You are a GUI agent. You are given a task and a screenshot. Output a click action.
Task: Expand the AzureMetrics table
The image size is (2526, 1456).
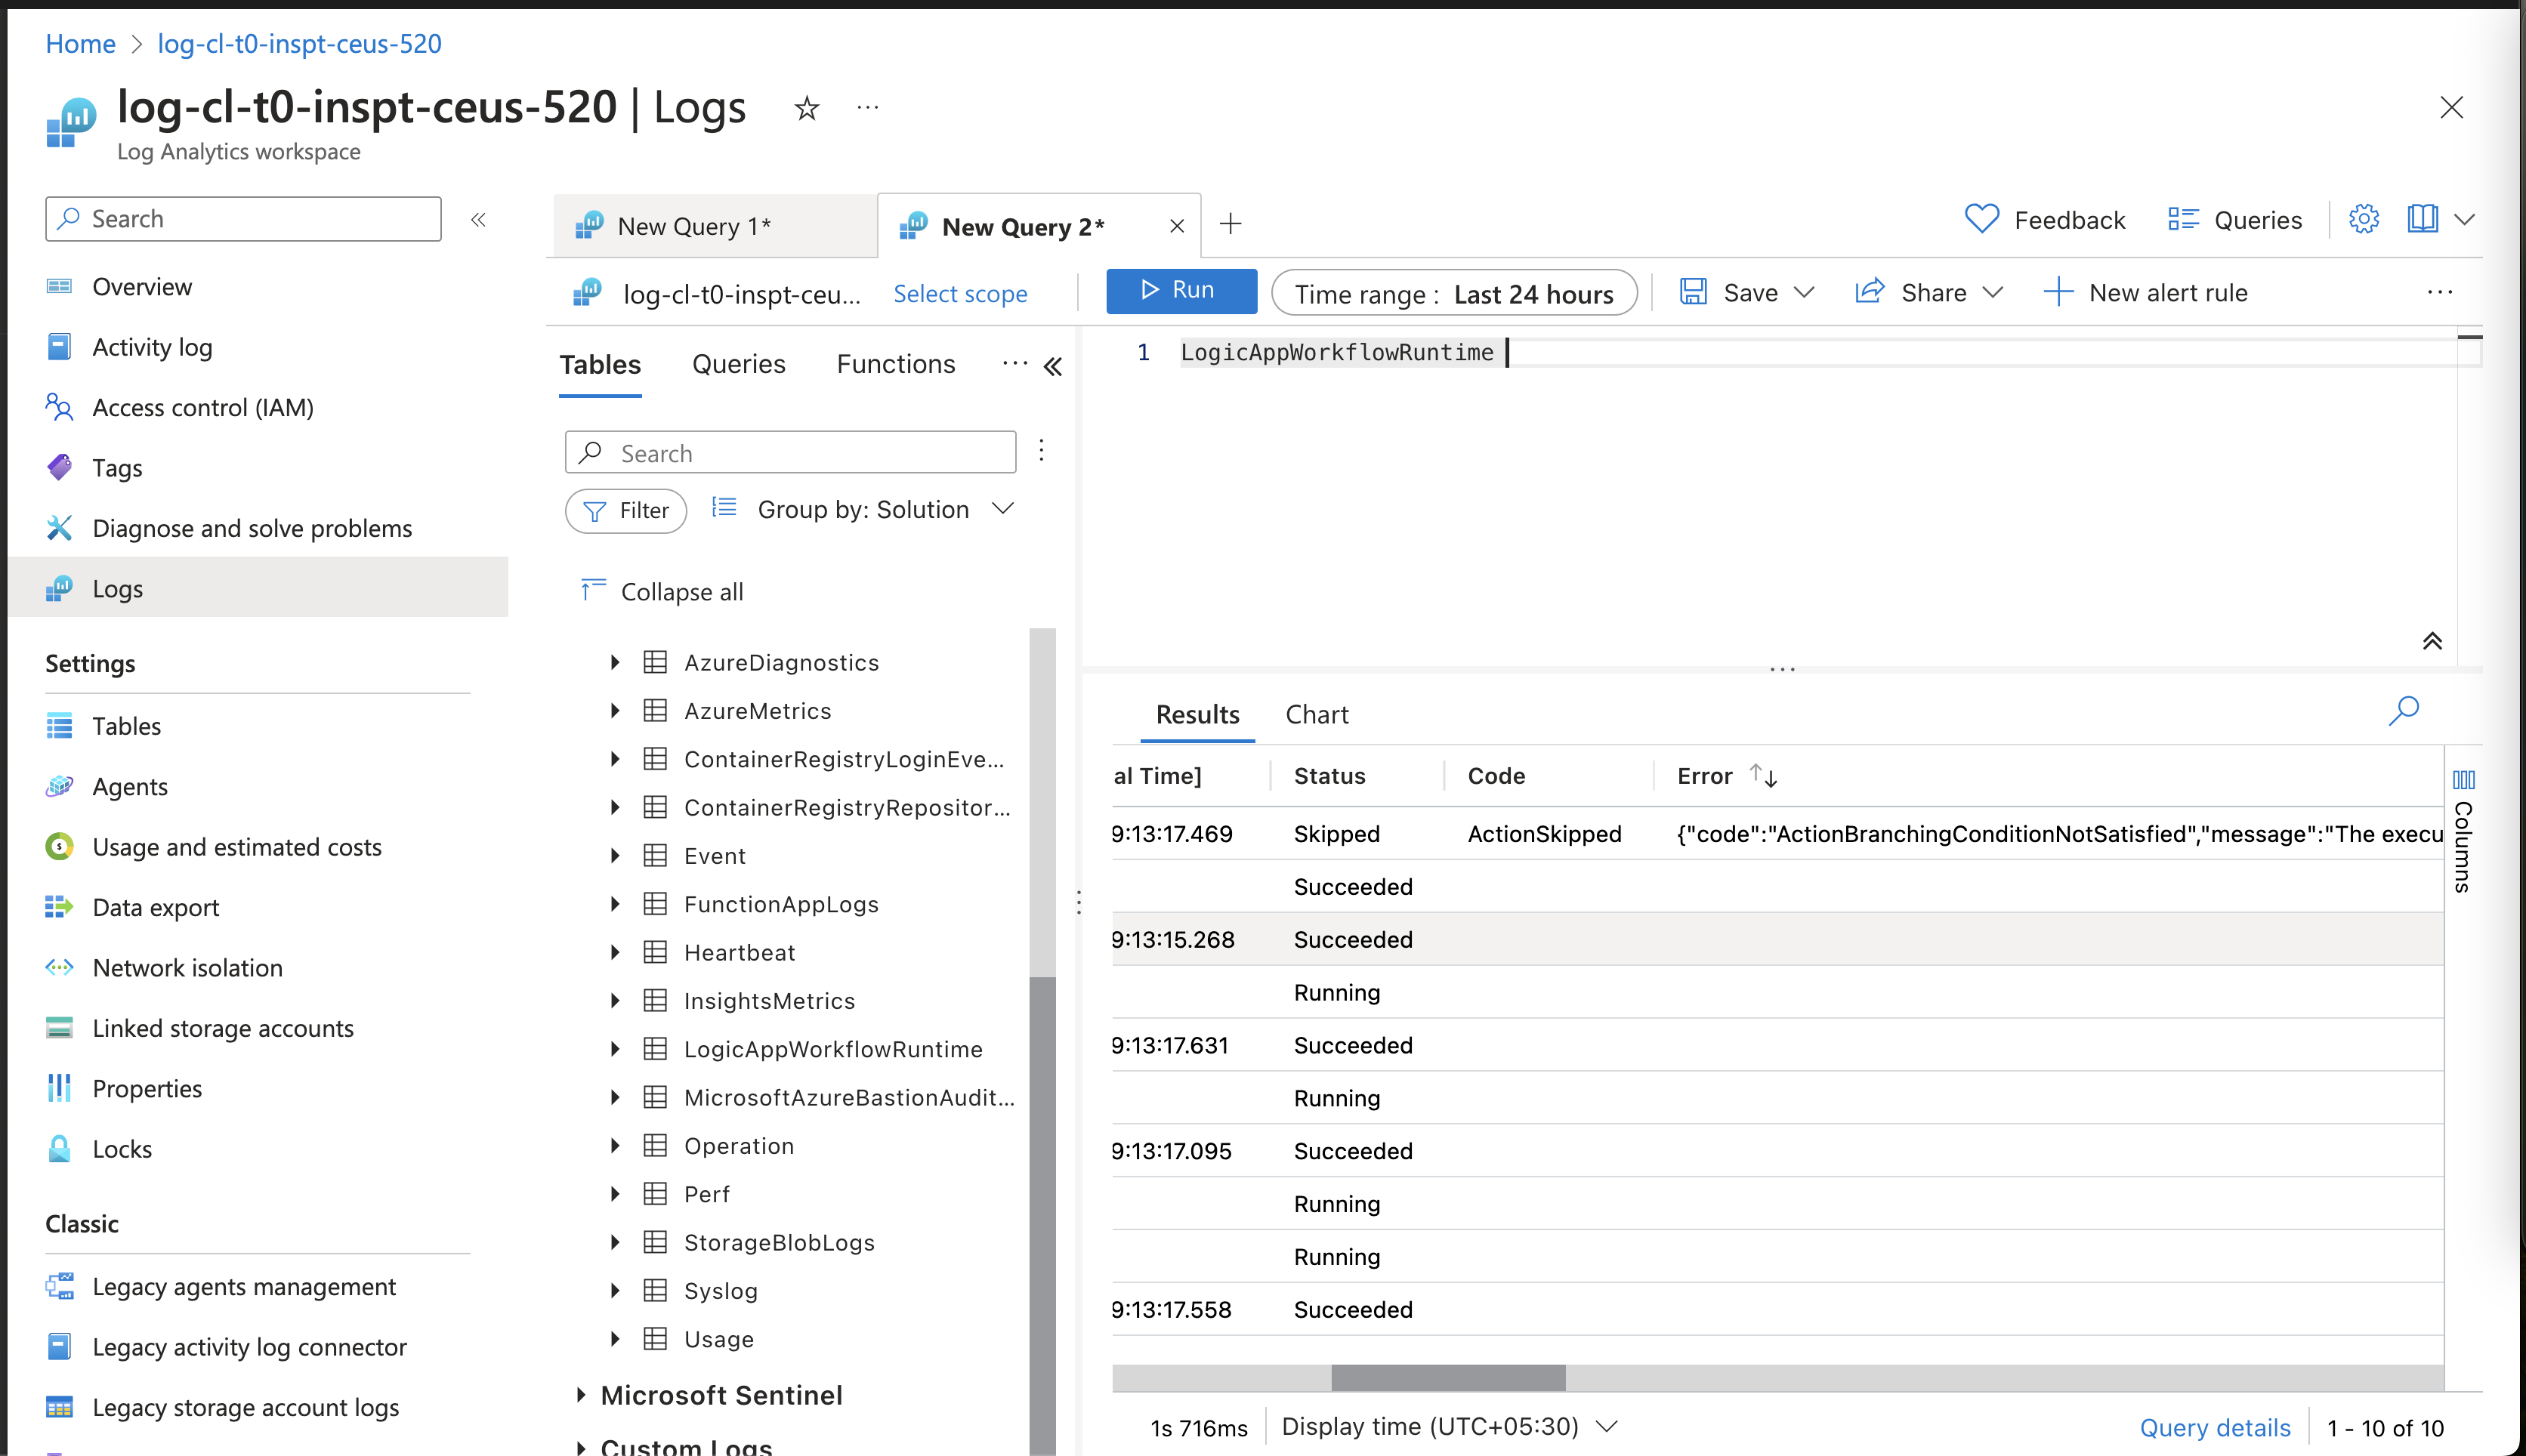click(x=615, y=711)
